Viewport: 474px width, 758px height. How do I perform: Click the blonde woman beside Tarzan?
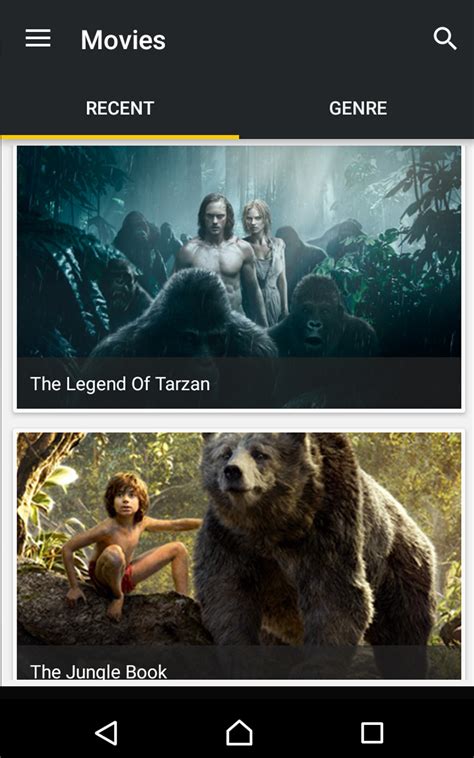point(263,256)
